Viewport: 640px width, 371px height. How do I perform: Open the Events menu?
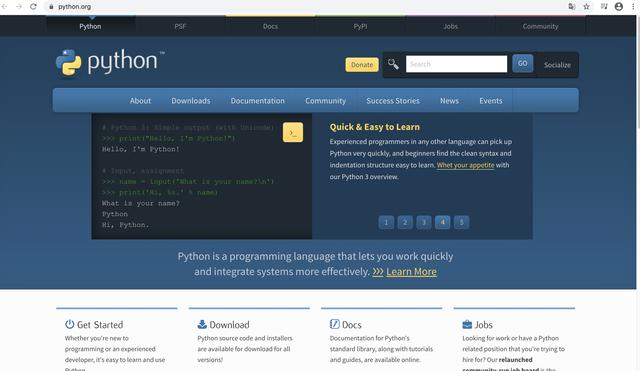491,101
